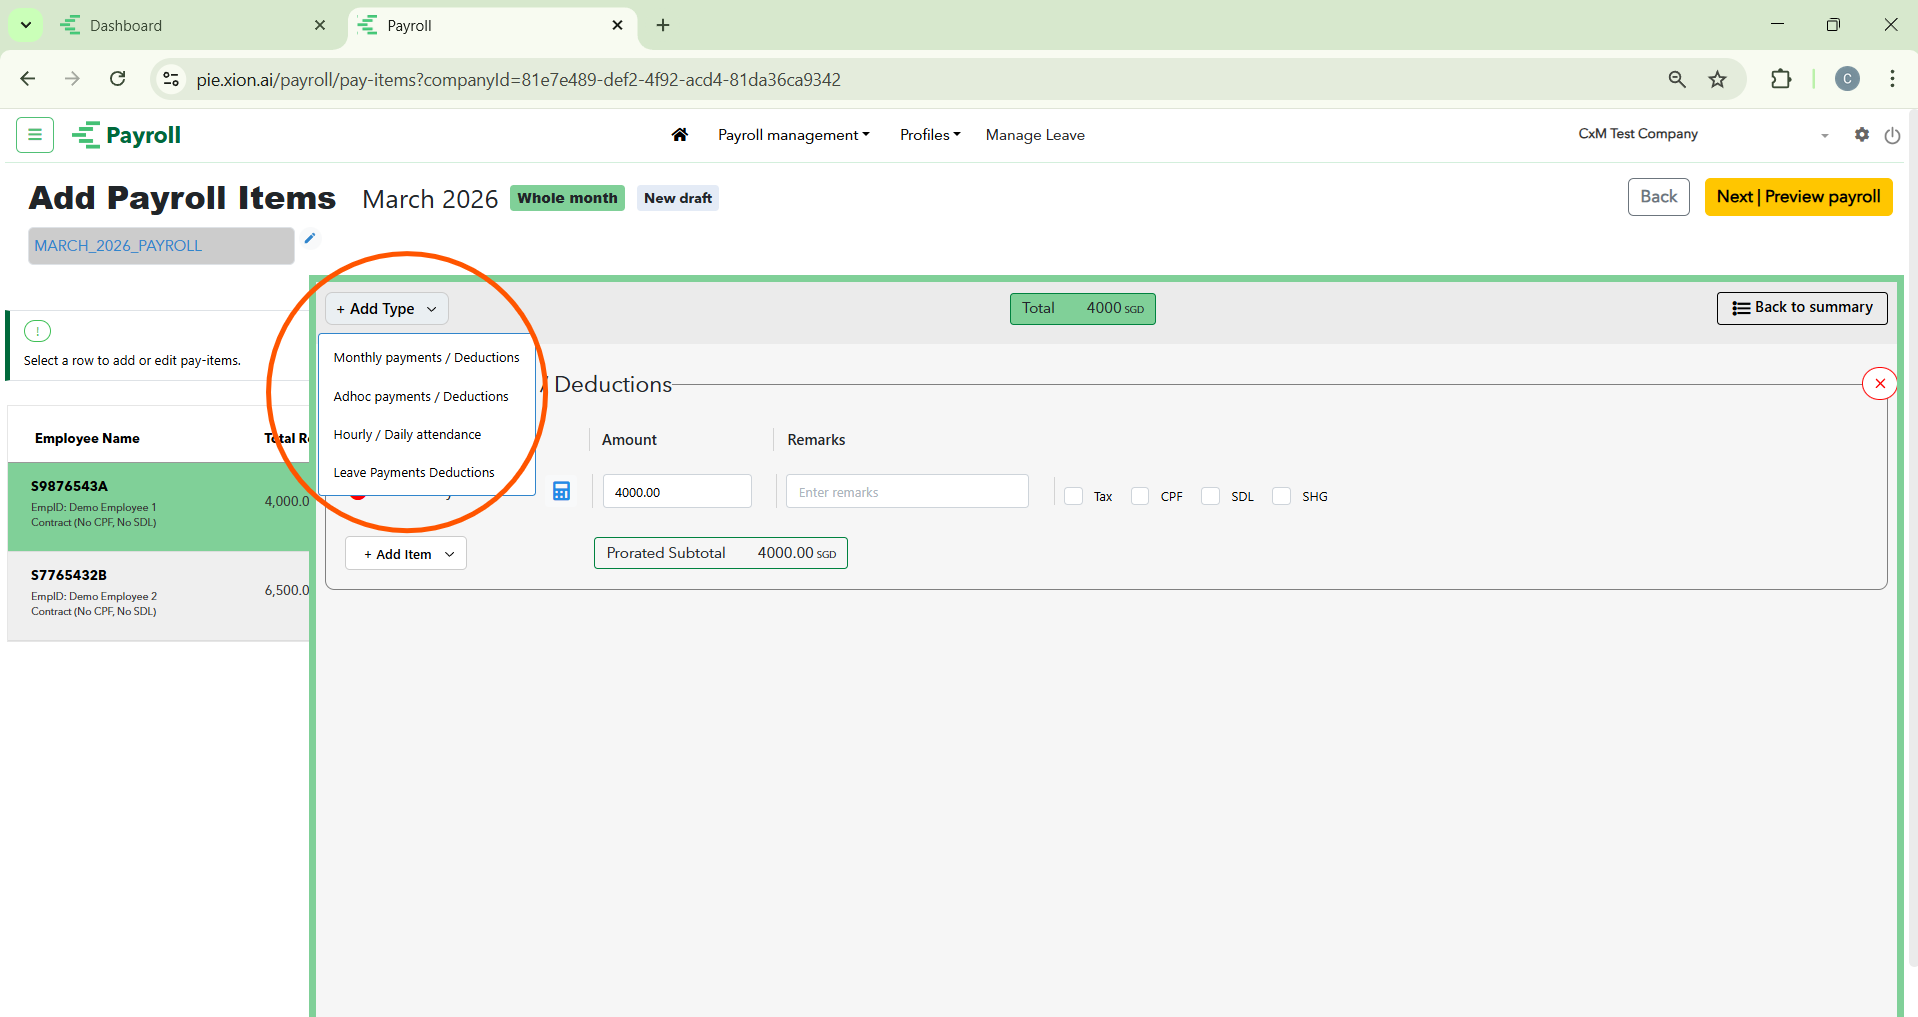Tick the CPF checkbox

1140,496
